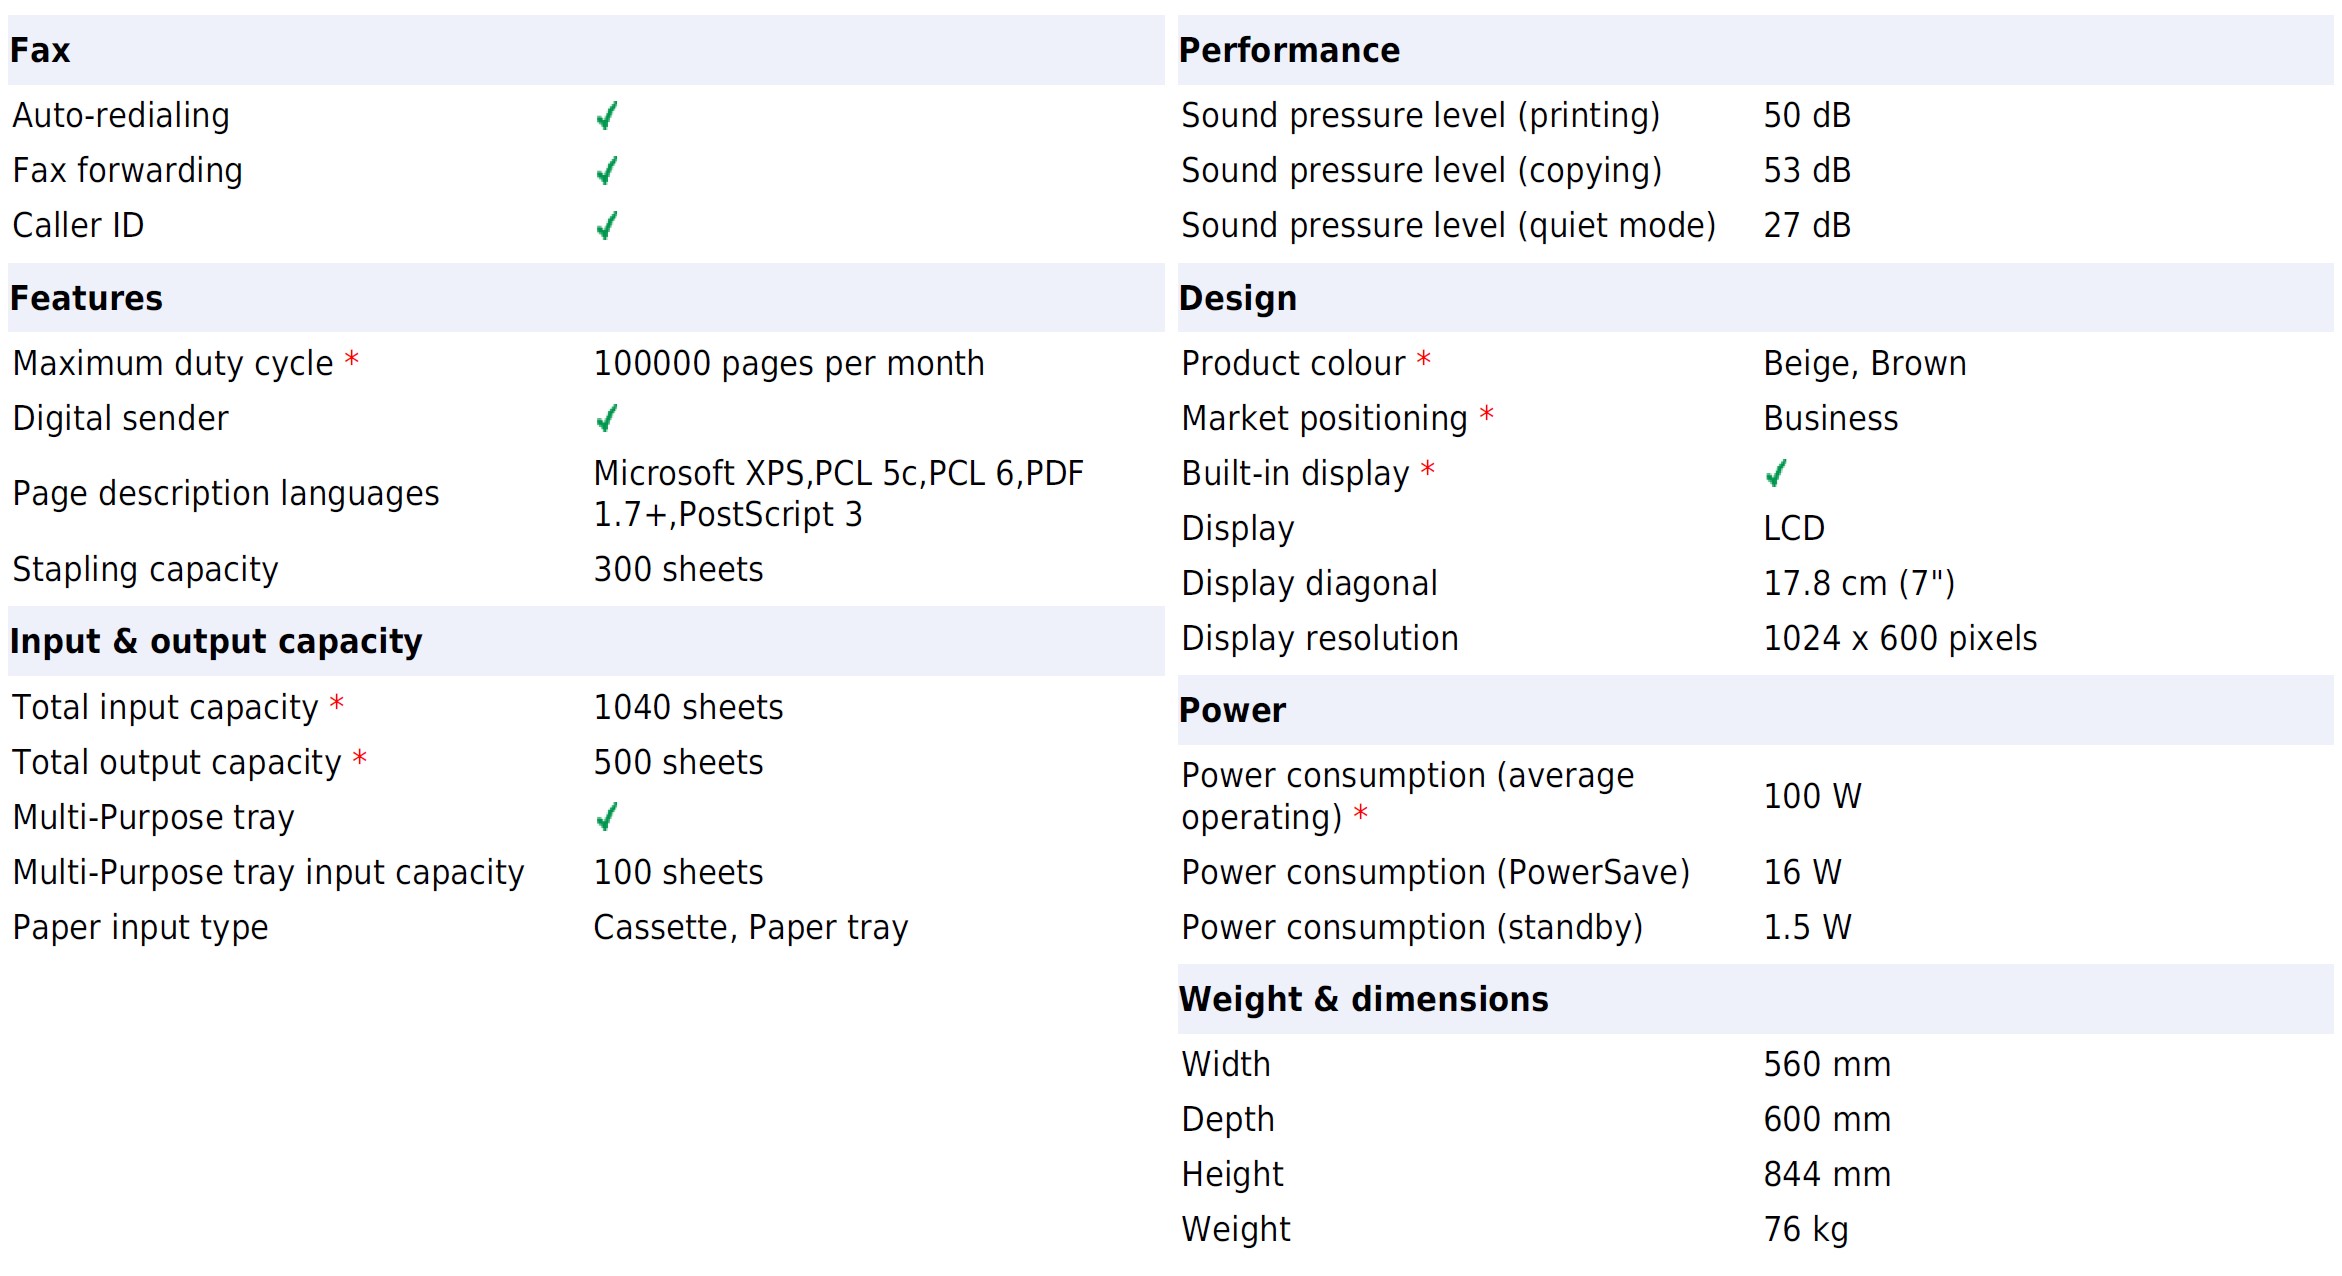The height and width of the screenshot is (1276, 2342).
Task: Click the Page description languages label
Action: 226,493
